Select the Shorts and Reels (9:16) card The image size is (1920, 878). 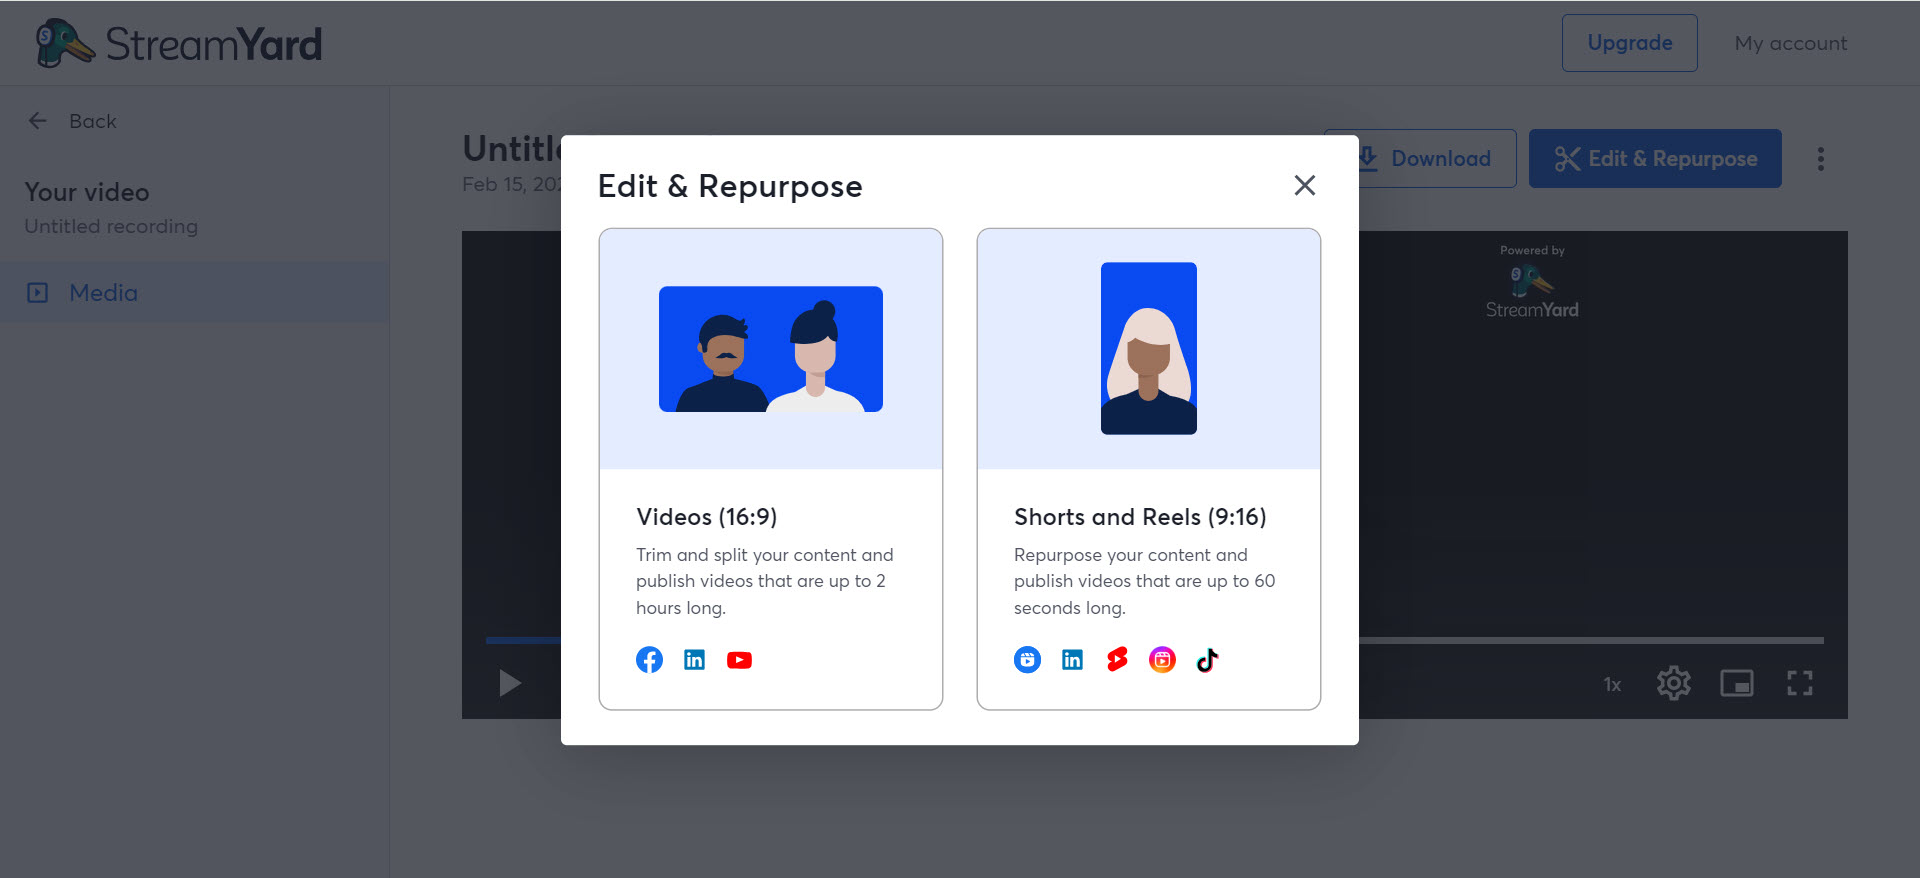1149,469
